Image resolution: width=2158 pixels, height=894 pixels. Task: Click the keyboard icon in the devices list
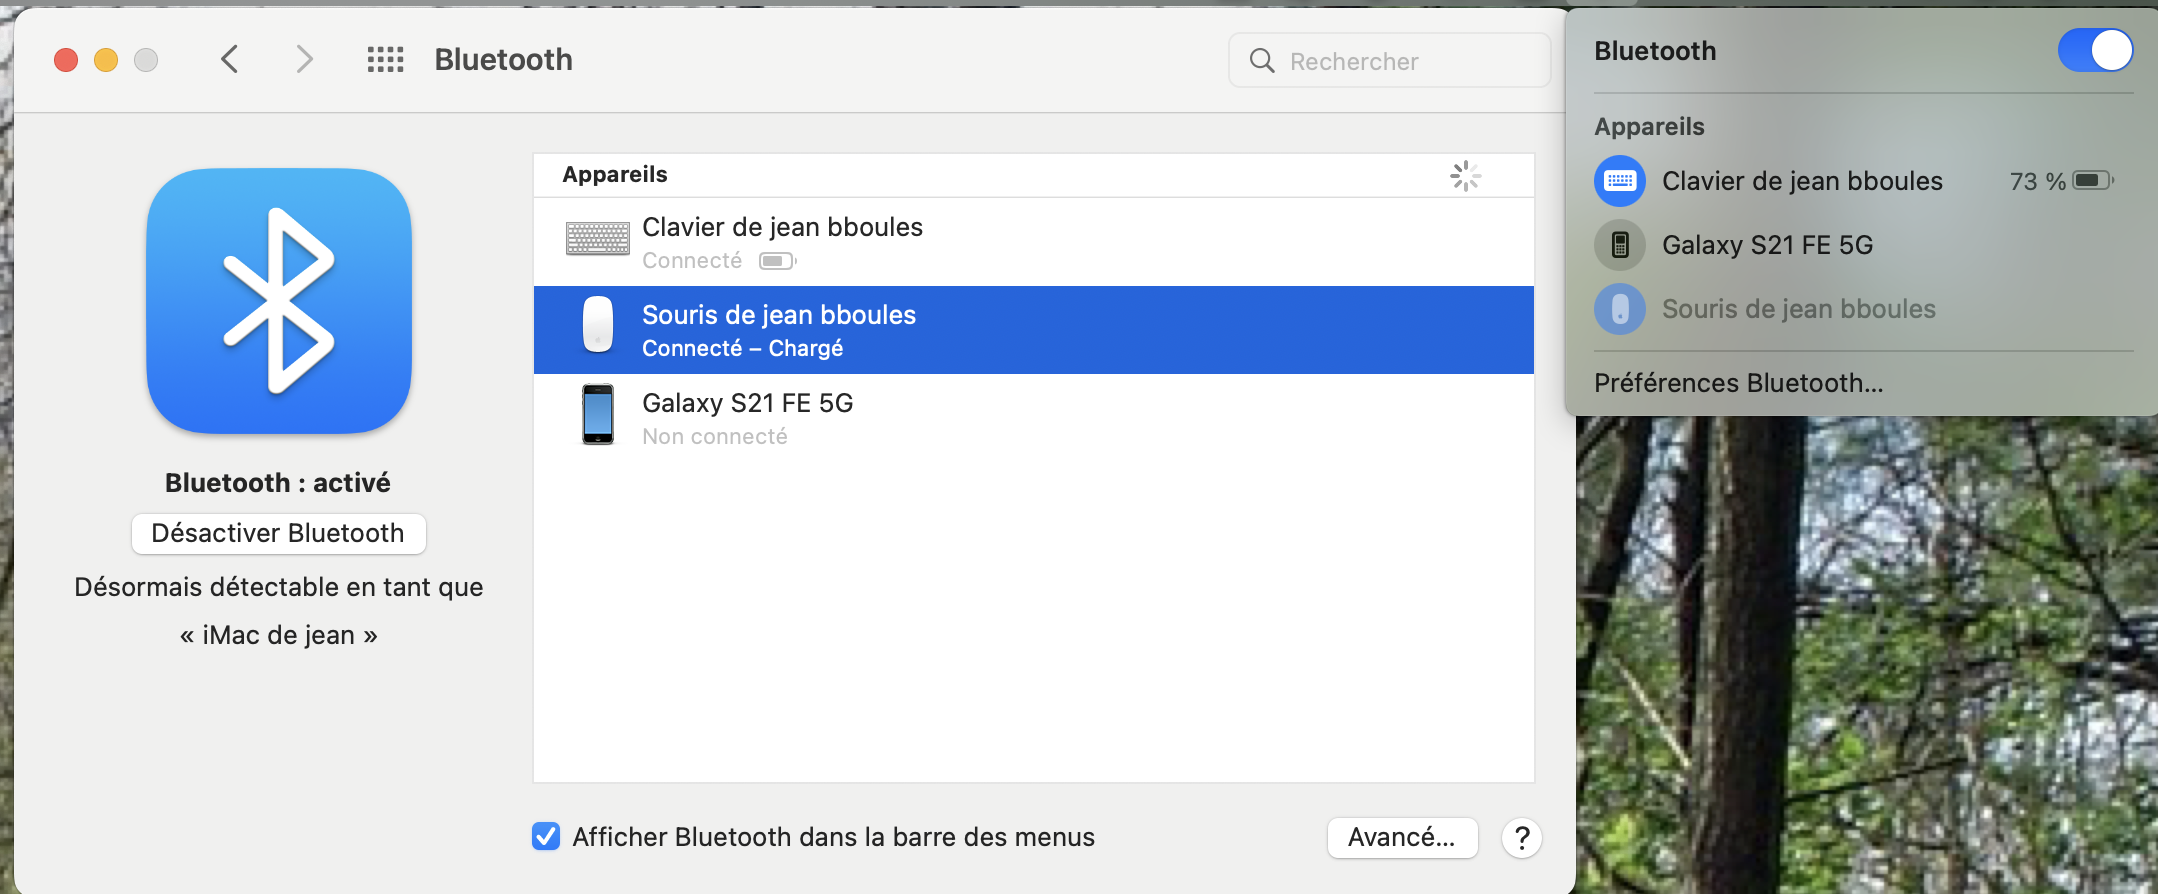(x=597, y=239)
